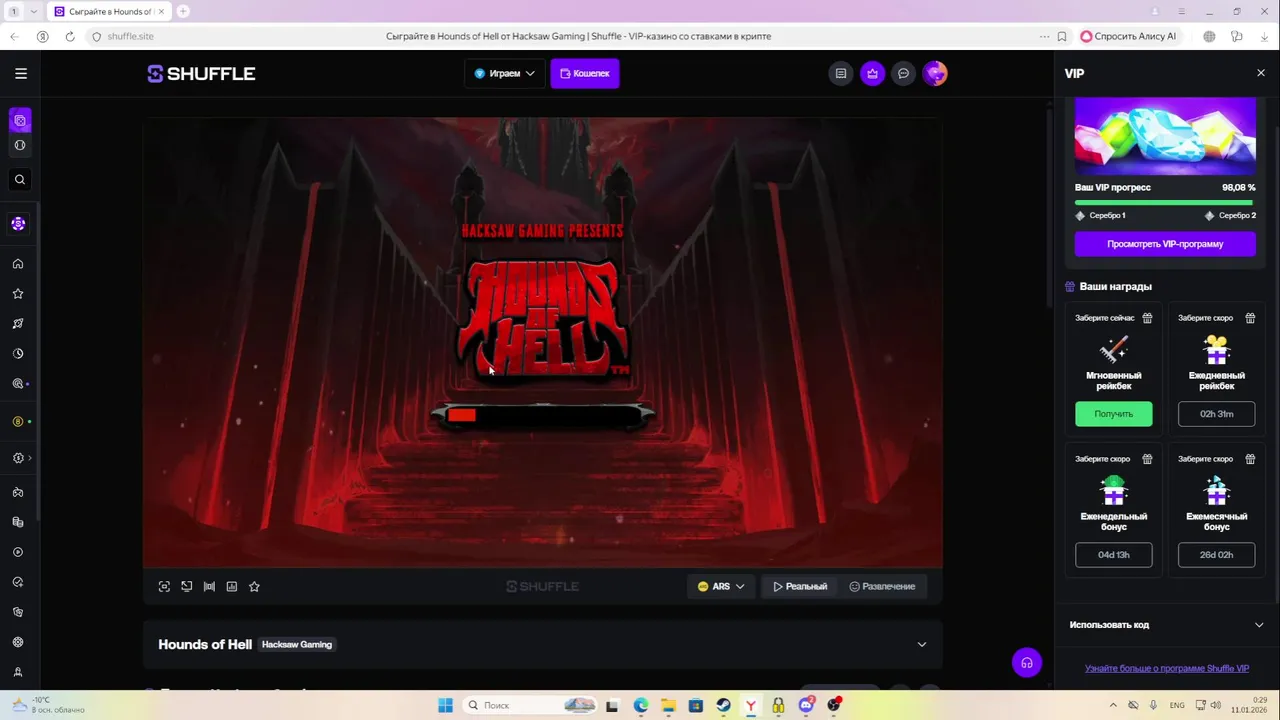Add Hounds of Hell to favorites with the star
The image size is (1280, 720).
[x=254, y=587]
